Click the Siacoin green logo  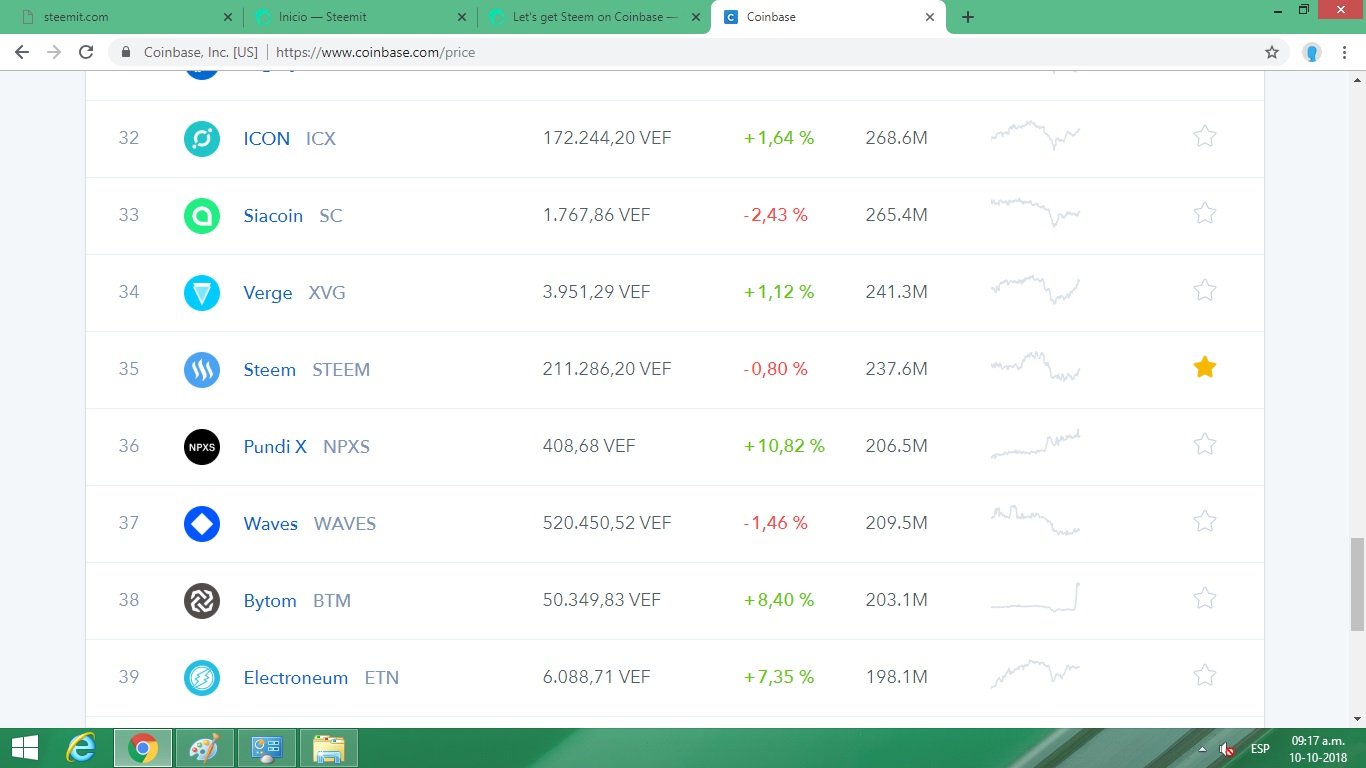[x=202, y=216]
